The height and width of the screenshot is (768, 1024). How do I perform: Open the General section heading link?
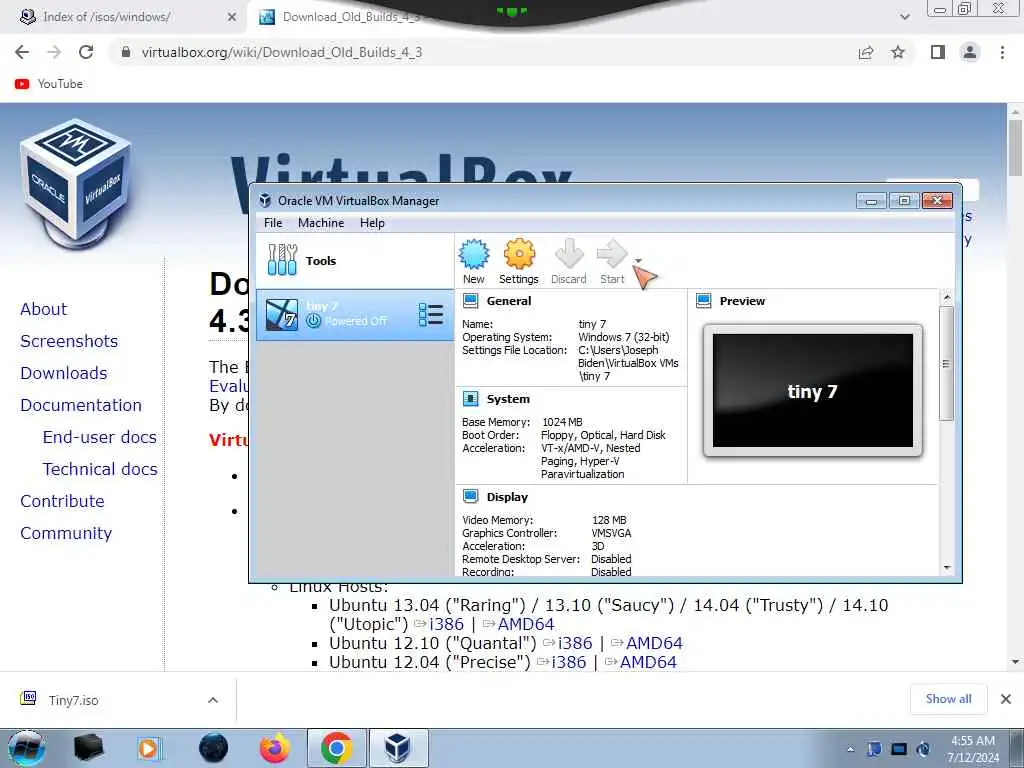click(509, 301)
